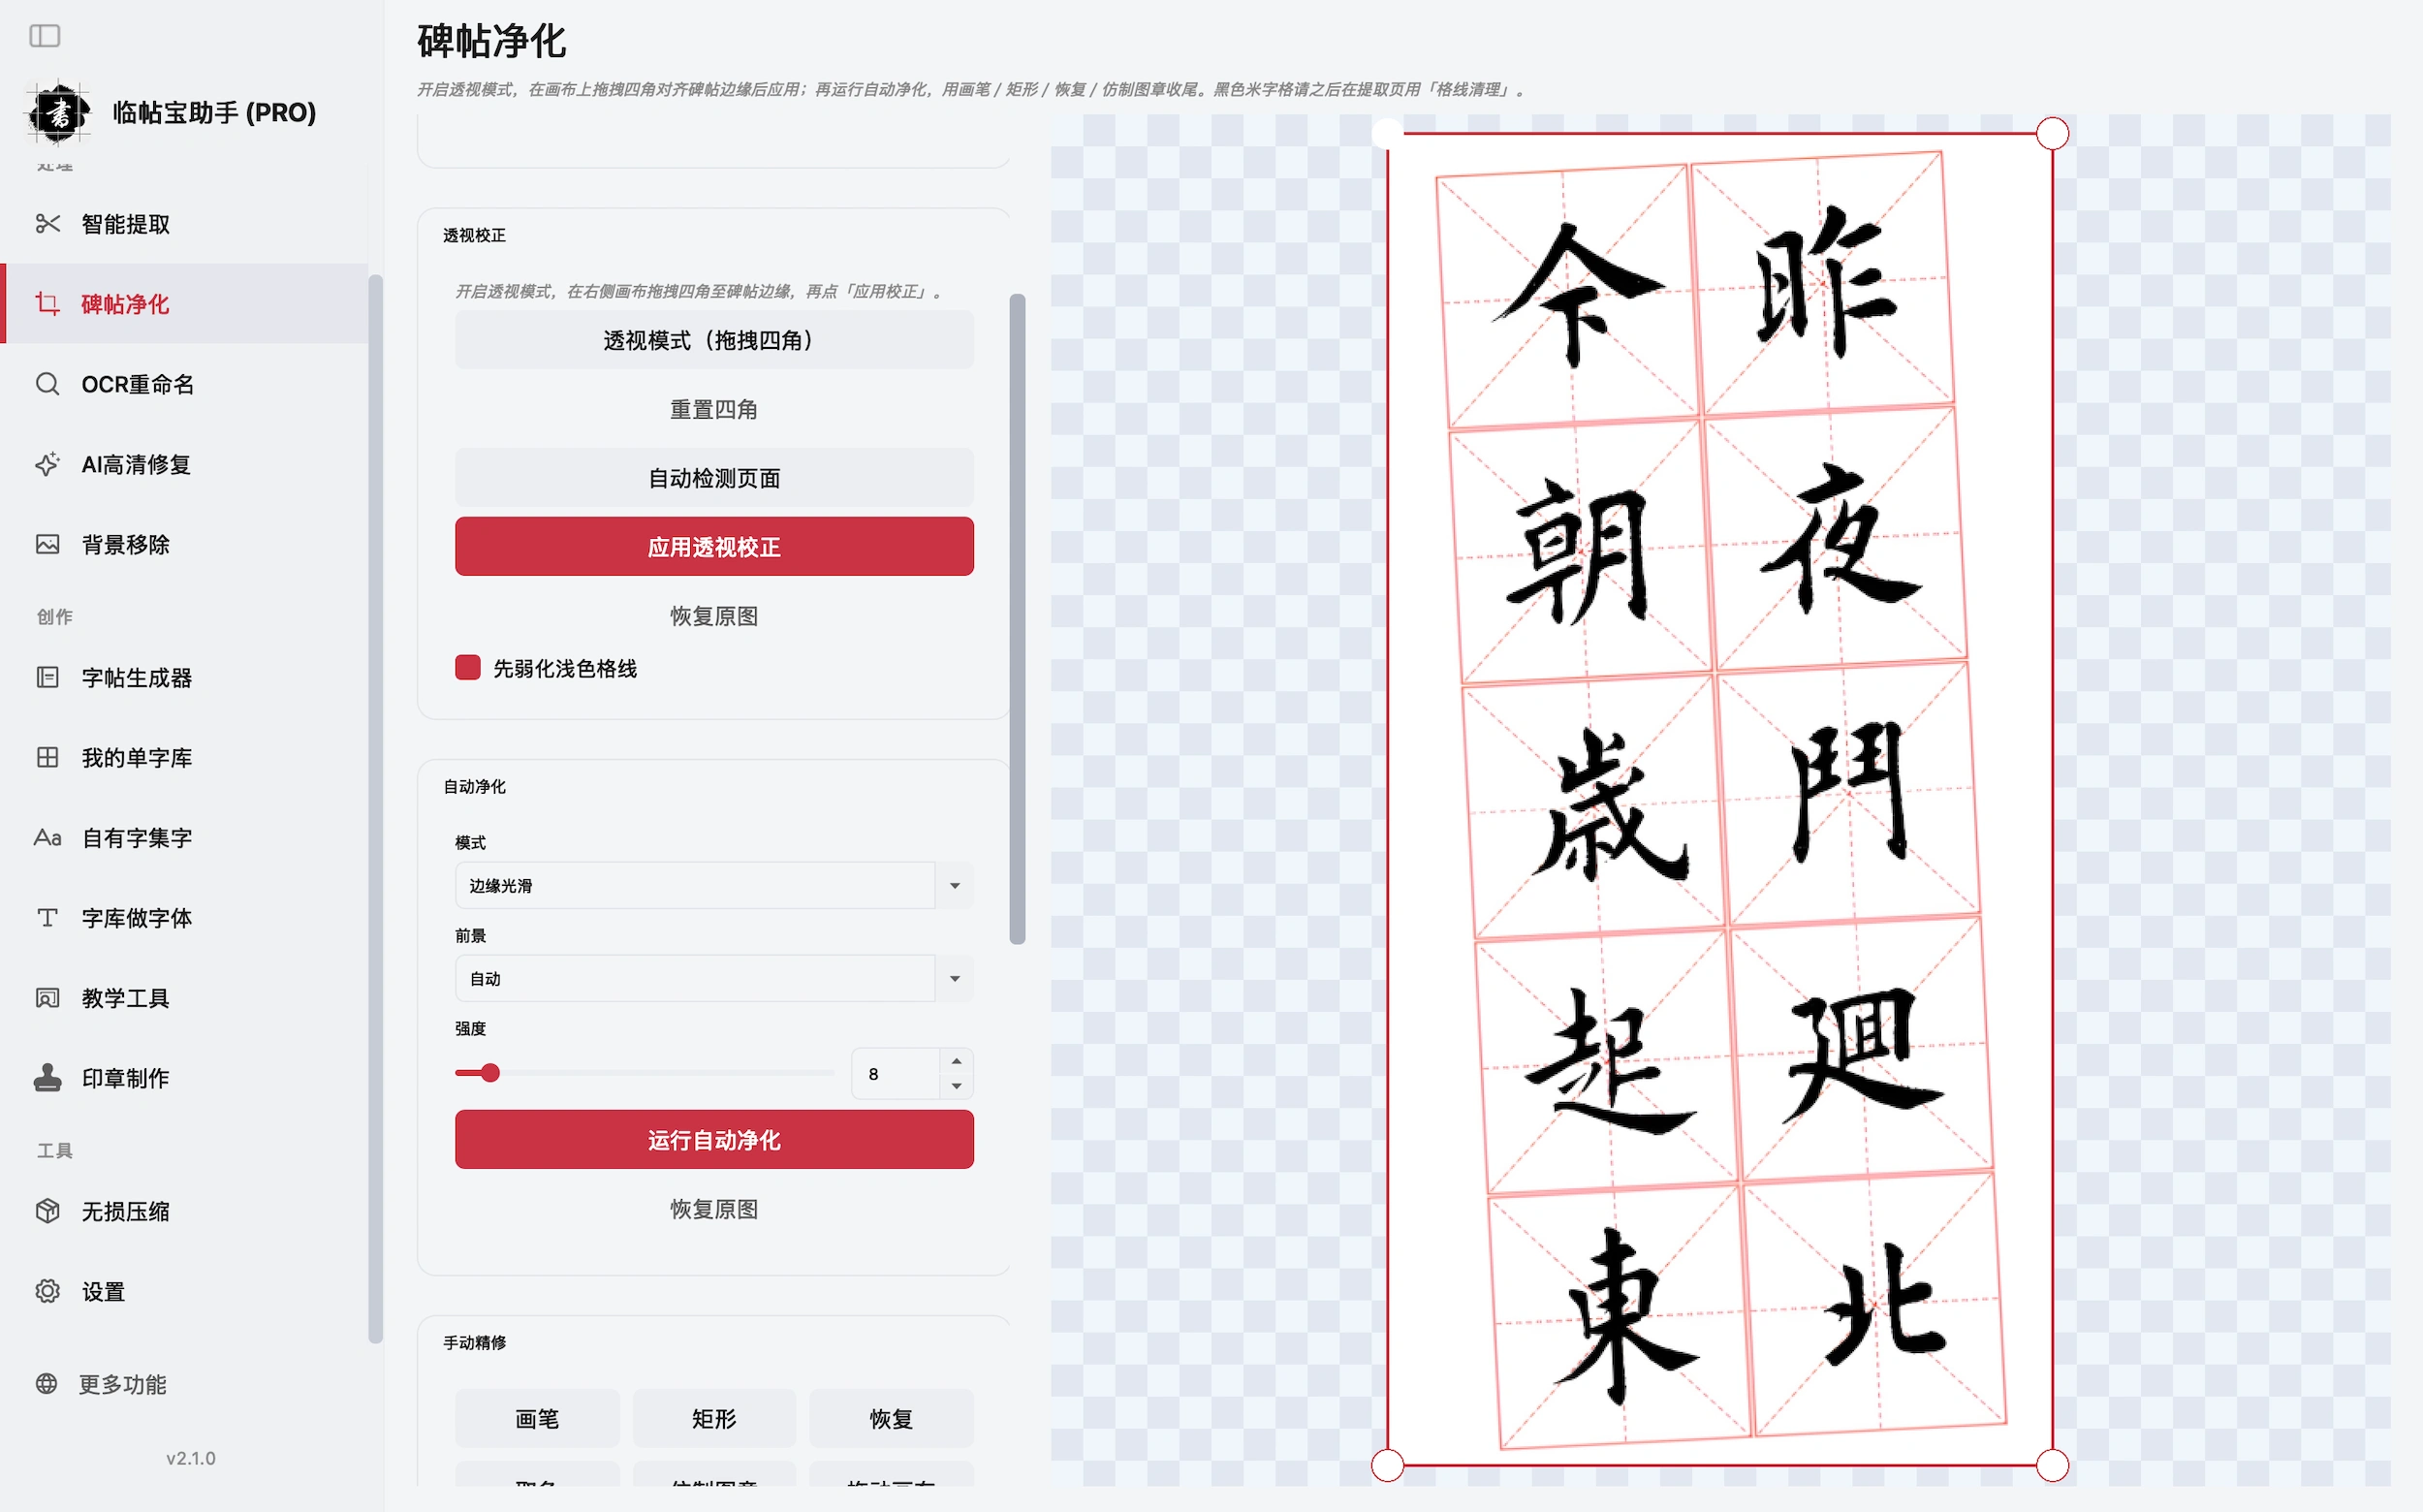Open 印章制作
Viewport: 2423px width, 1512px height.
pyautogui.click(x=186, y=1077)
